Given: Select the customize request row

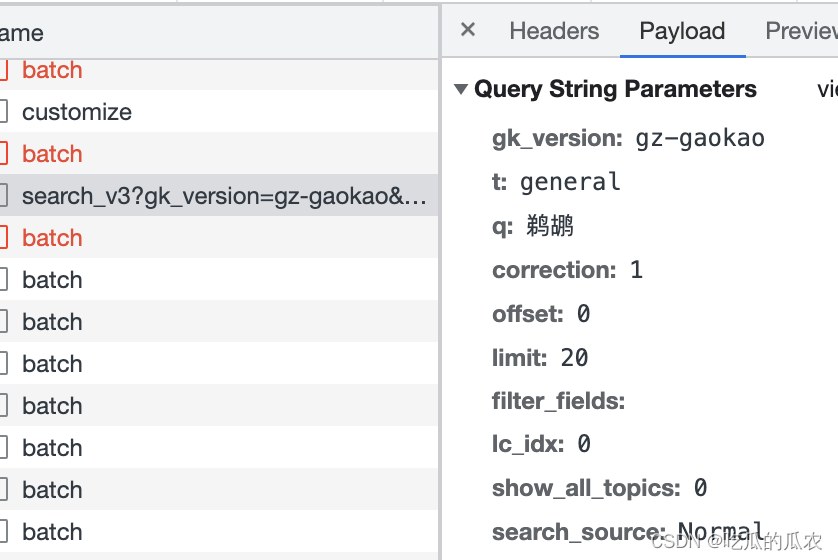Looking at the screenshot, I should click(x=77, y=112).
